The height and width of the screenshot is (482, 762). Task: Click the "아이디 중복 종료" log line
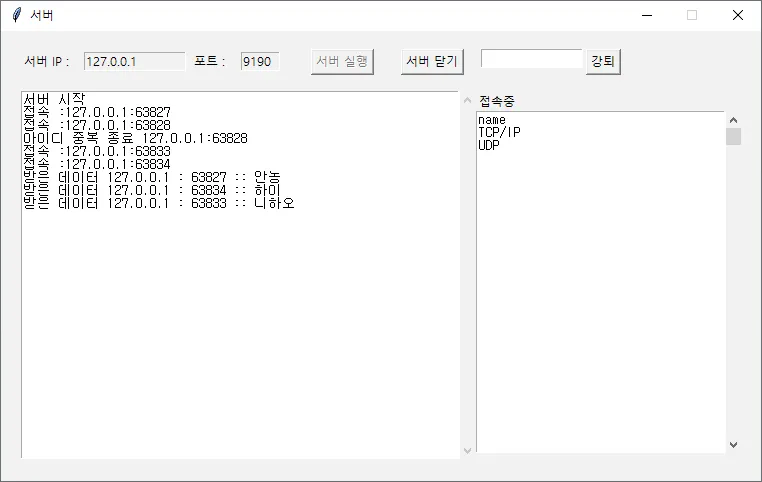(x=134, y=138)
